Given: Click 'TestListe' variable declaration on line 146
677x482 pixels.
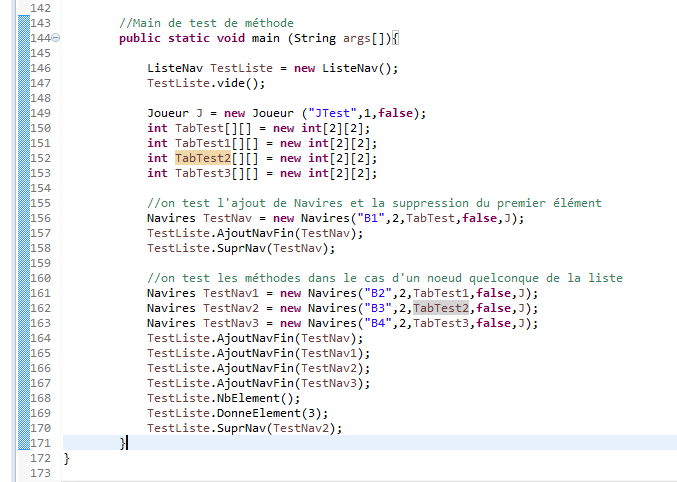Looking at the screenshot, I should [241, 68].
